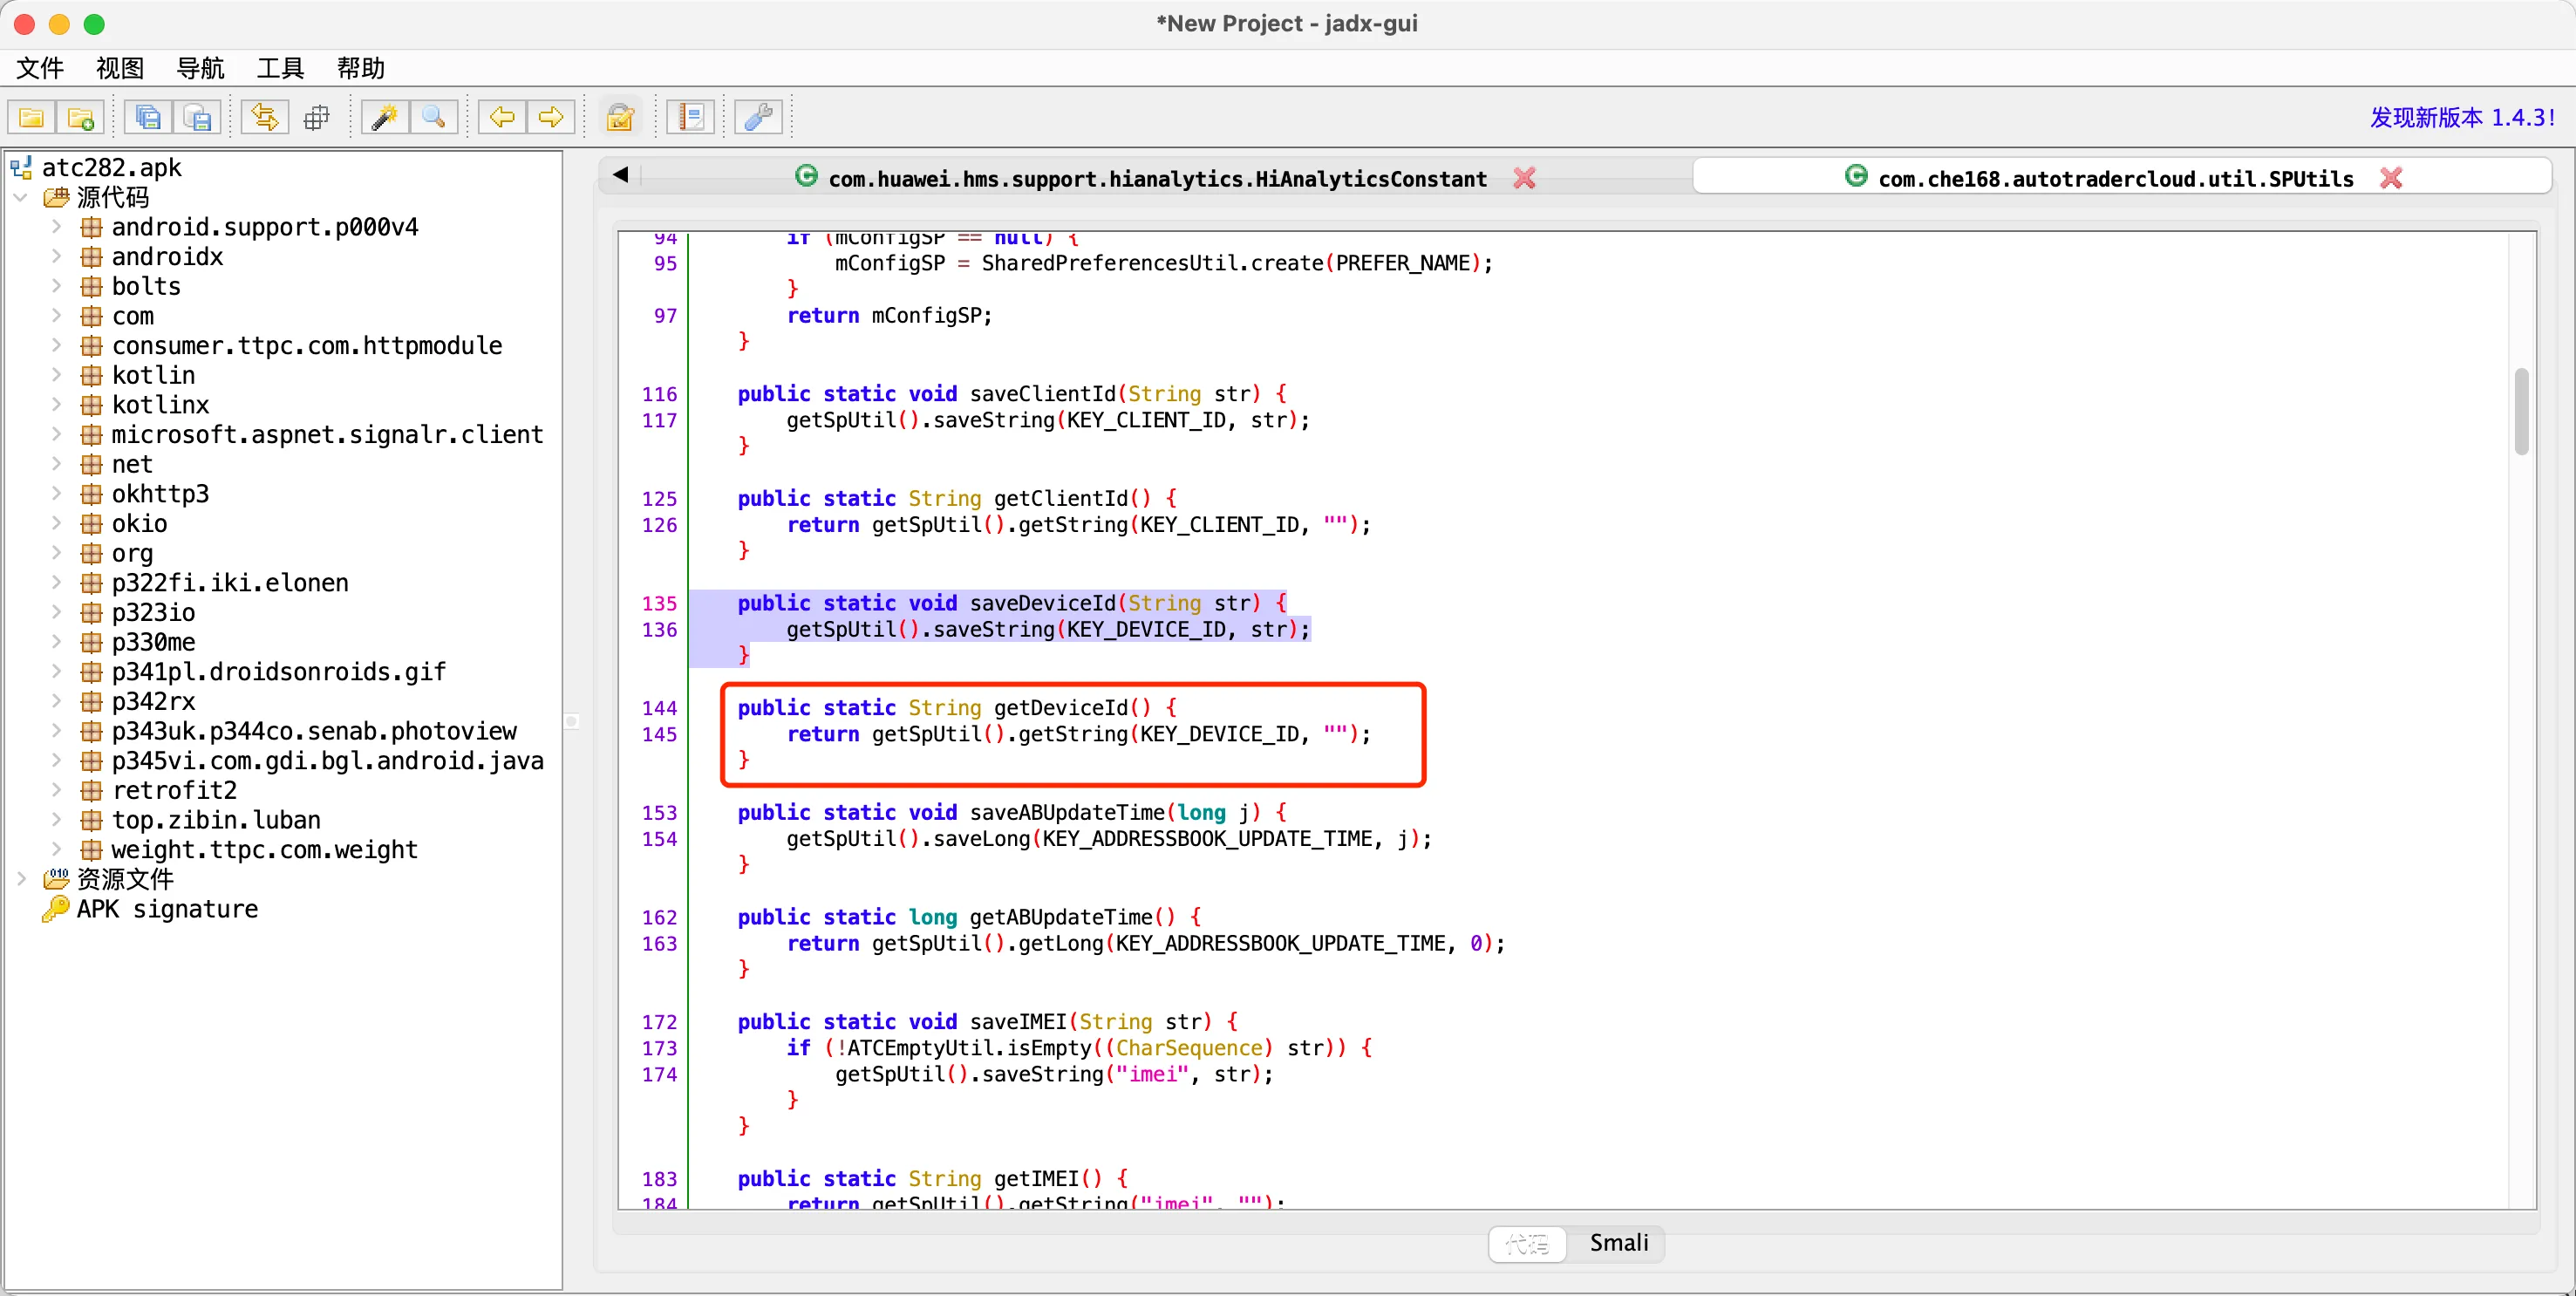
Task: Click the Open file folder icon
Action: [x=31, y=118]
